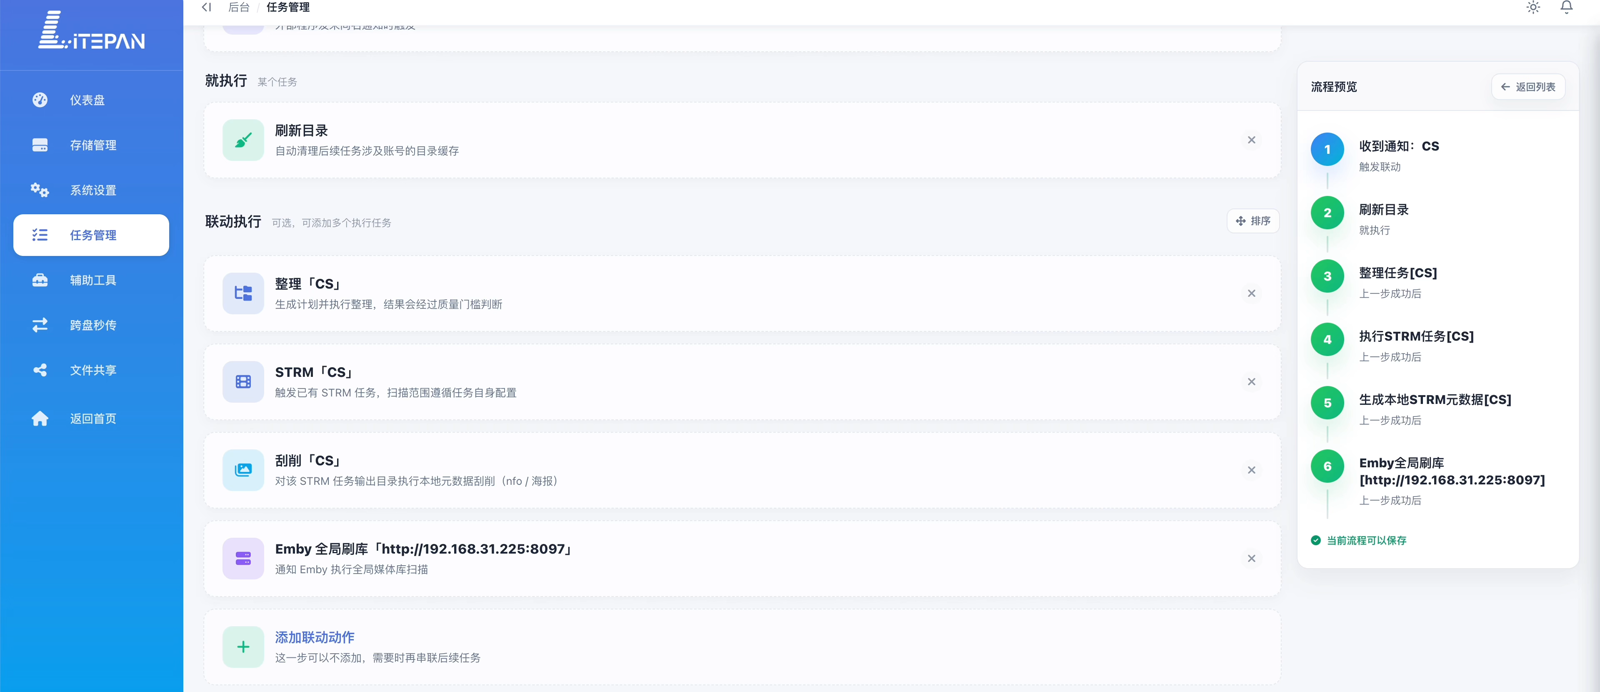This screenshot has height=692, width=1600.
Task: Remove the 整理「CS」 action
Action: pos(1251,293)
